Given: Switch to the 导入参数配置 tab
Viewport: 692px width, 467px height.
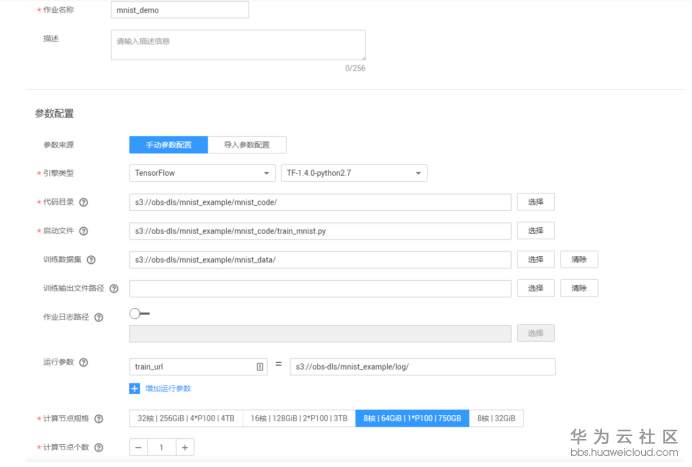Looking at the screenshot, I should (247, 145).
